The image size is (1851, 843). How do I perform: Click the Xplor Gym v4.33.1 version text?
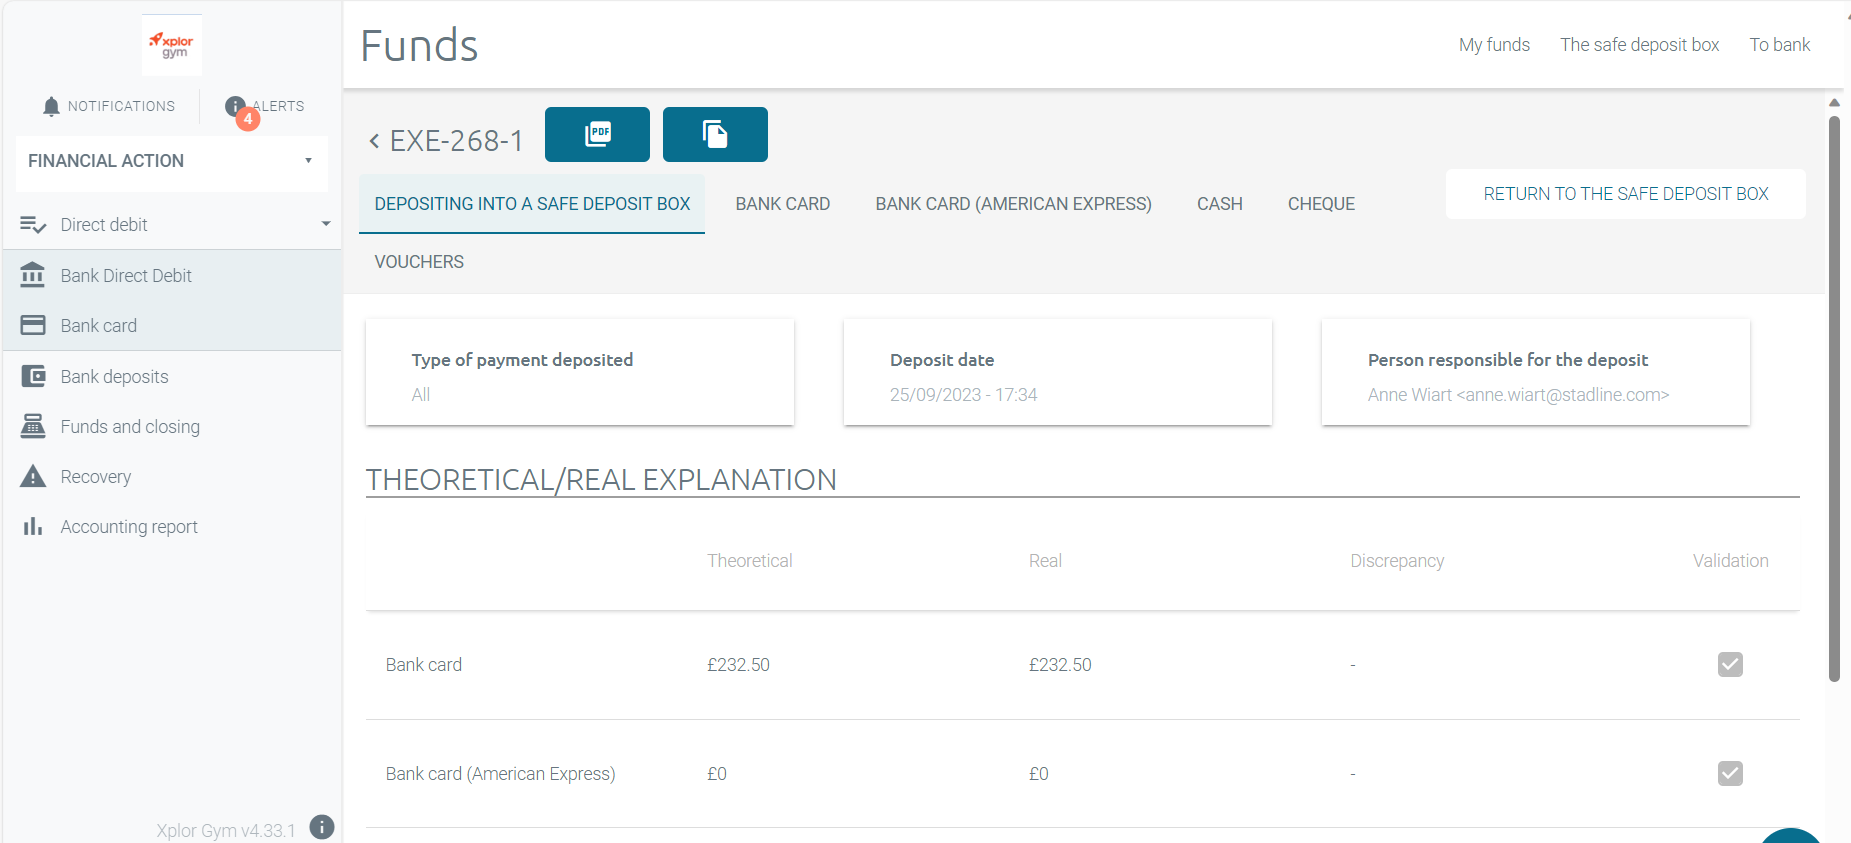pos(226,830)
